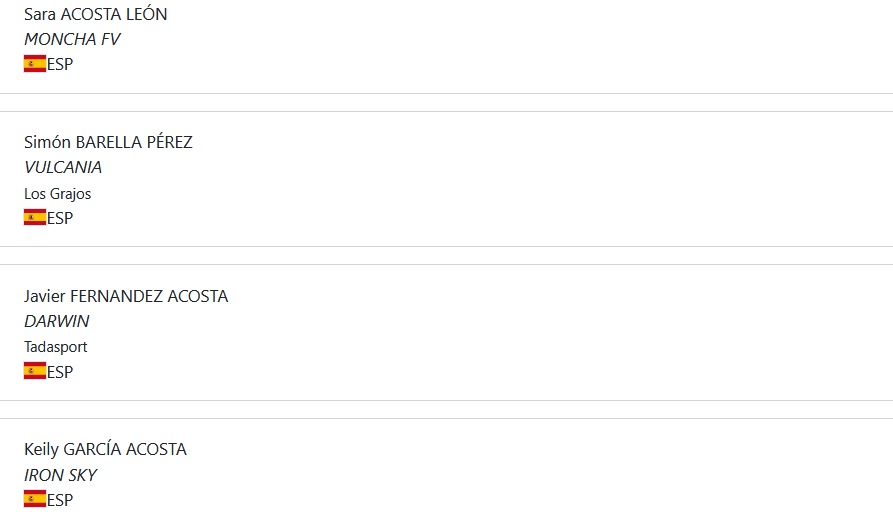
Task: Click the gap separating Javier and Keily entries
Action: click(446, 409)
